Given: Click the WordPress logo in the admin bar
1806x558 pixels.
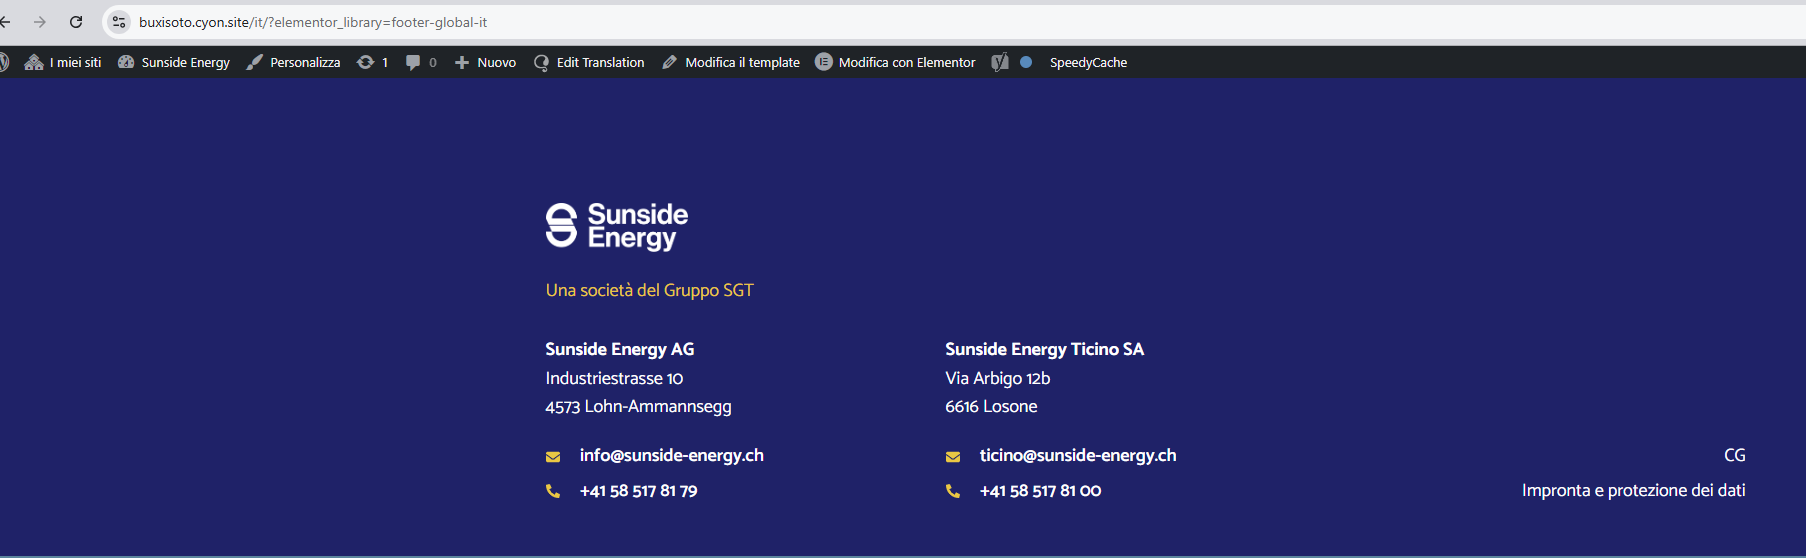Looking at the screenshot, I should pos(4,62).
